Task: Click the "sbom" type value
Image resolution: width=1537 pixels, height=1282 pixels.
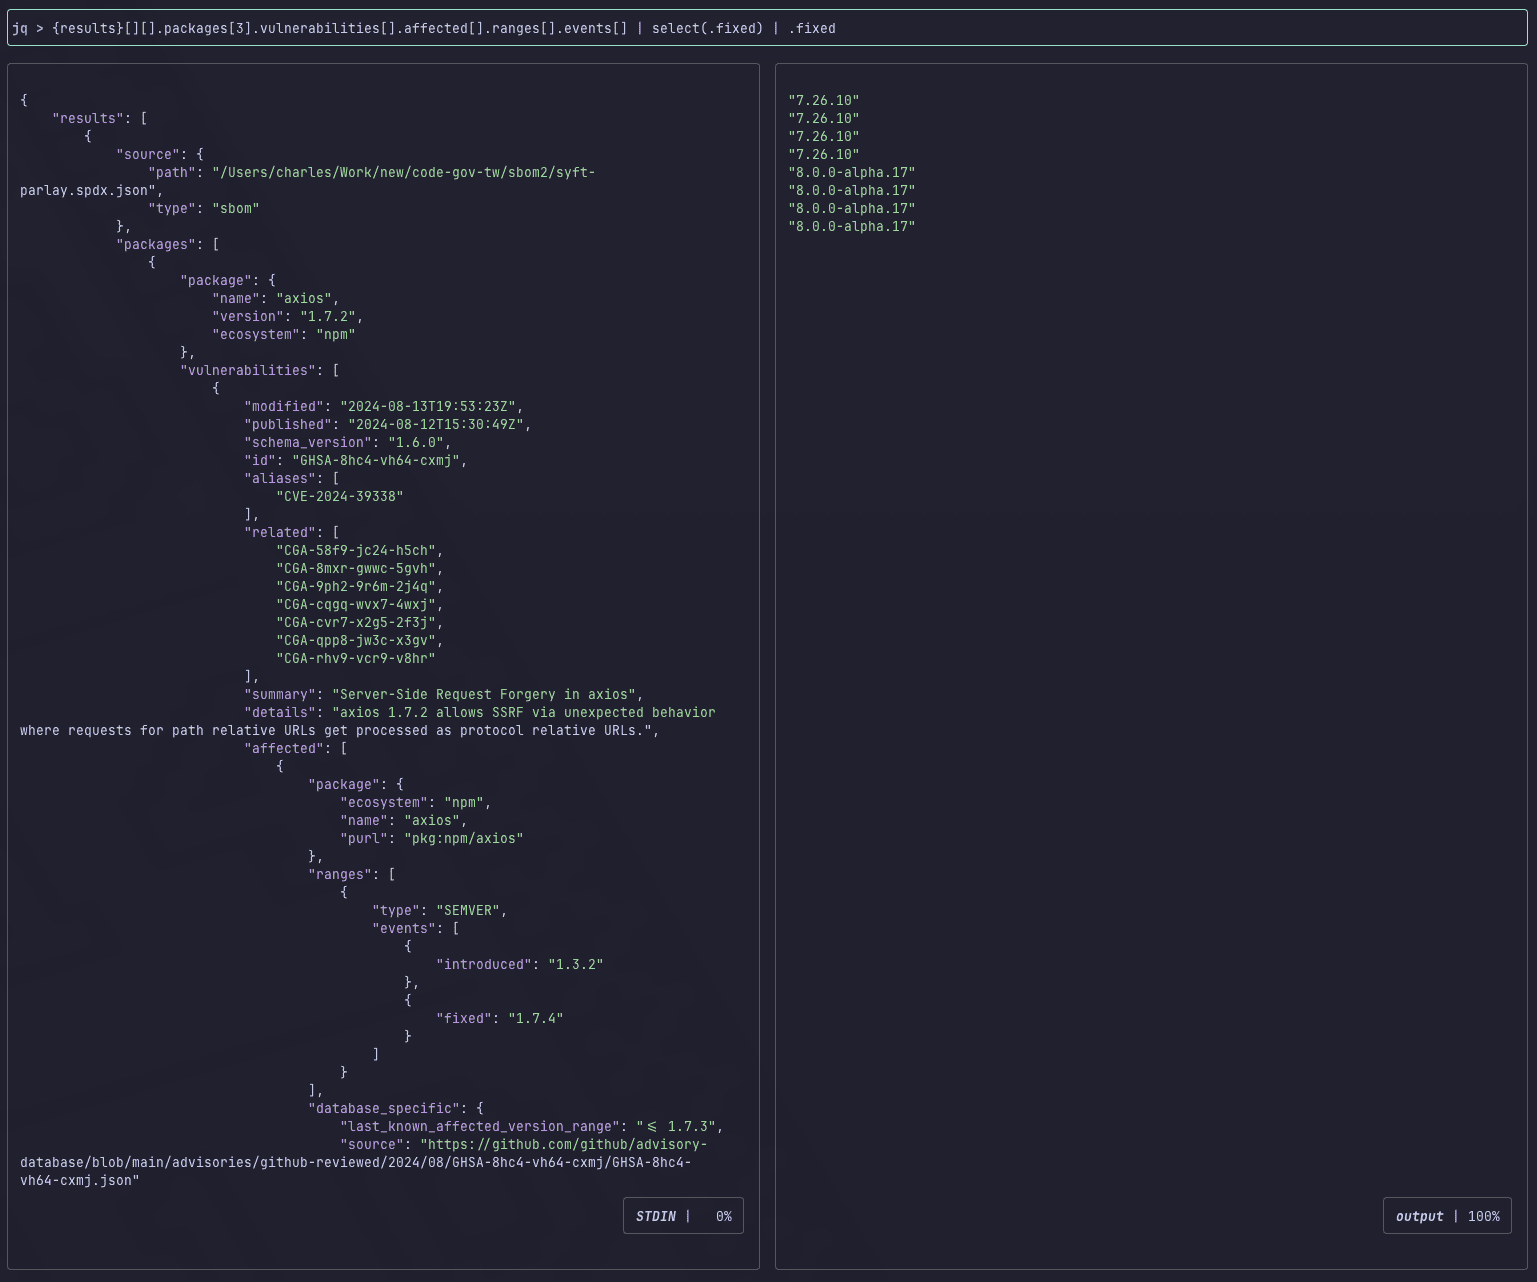Action: click(x=236, y=208)
